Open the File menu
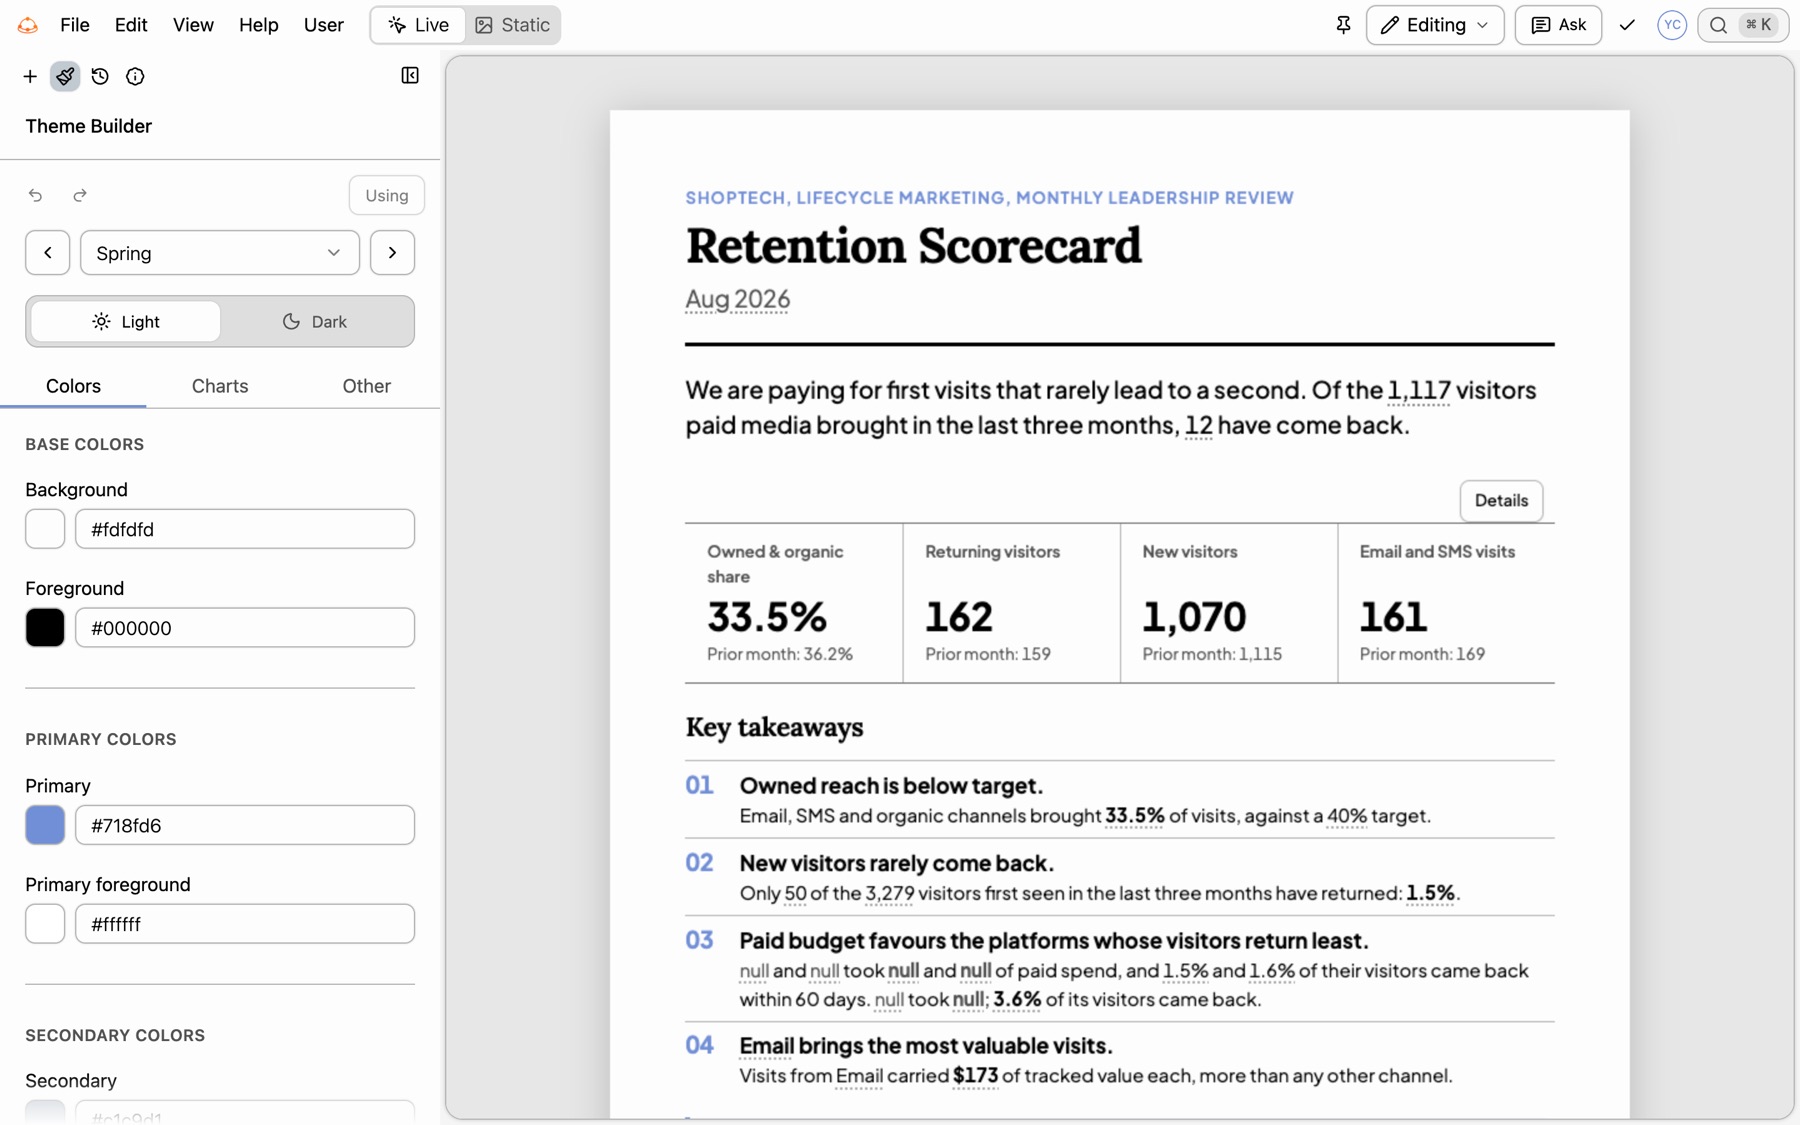The width and height of the screenshot is (1800, 1125). click(75, 25)
